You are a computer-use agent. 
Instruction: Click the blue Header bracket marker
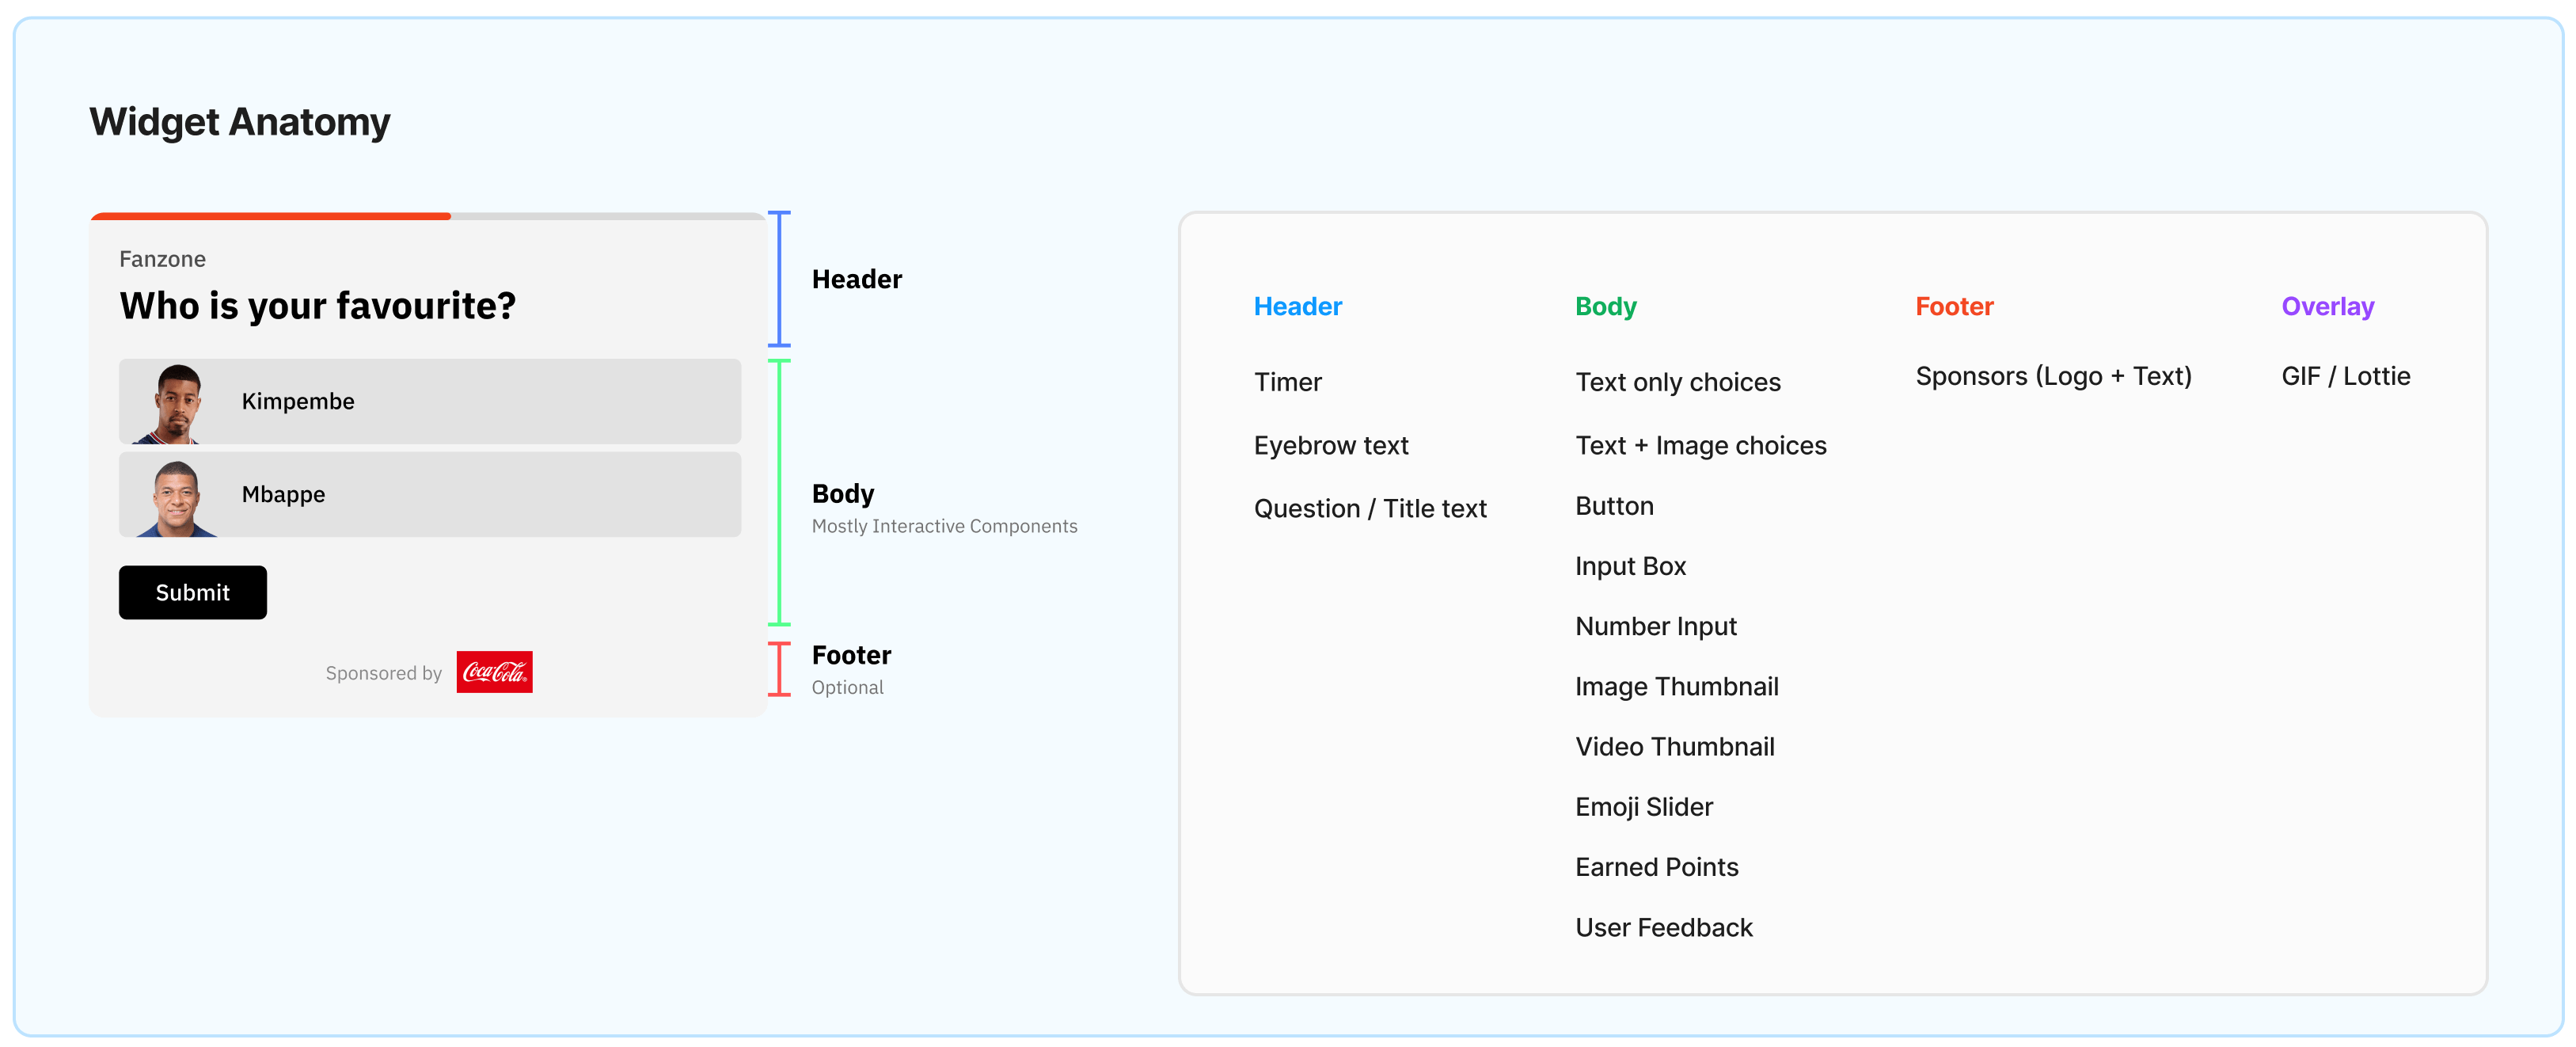pyautogui.click(x=779, y=279)
